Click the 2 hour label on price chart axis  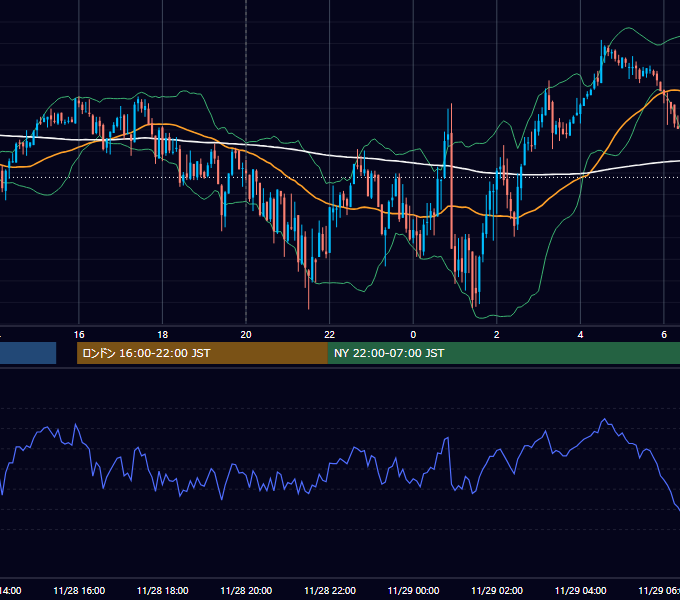tap(497, 335)
